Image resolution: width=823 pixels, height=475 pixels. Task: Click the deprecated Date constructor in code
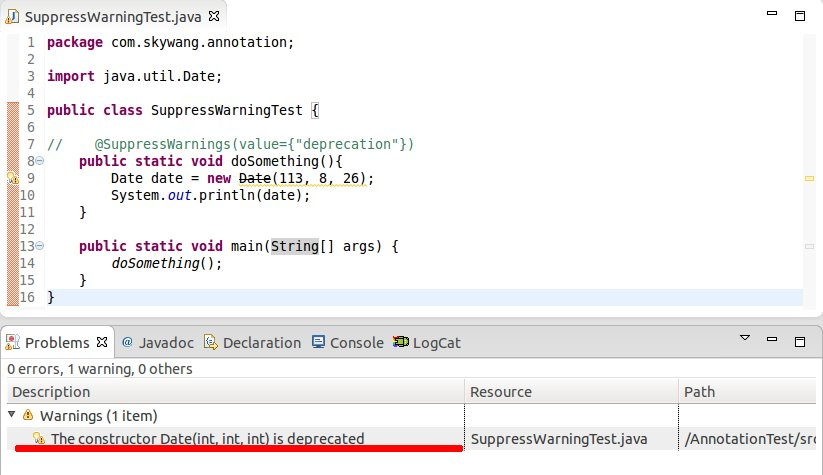255,178
